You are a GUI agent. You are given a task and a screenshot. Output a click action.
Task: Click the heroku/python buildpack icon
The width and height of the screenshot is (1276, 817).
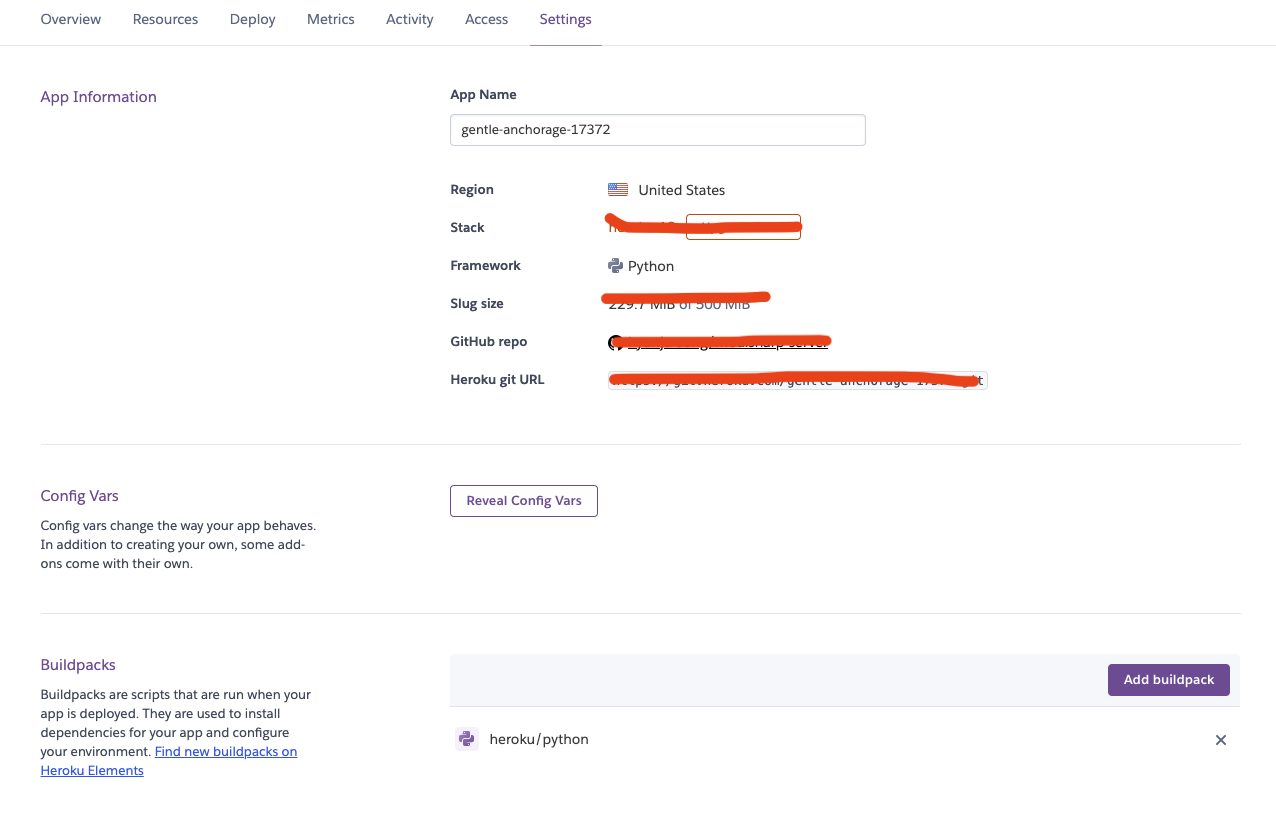466,740
